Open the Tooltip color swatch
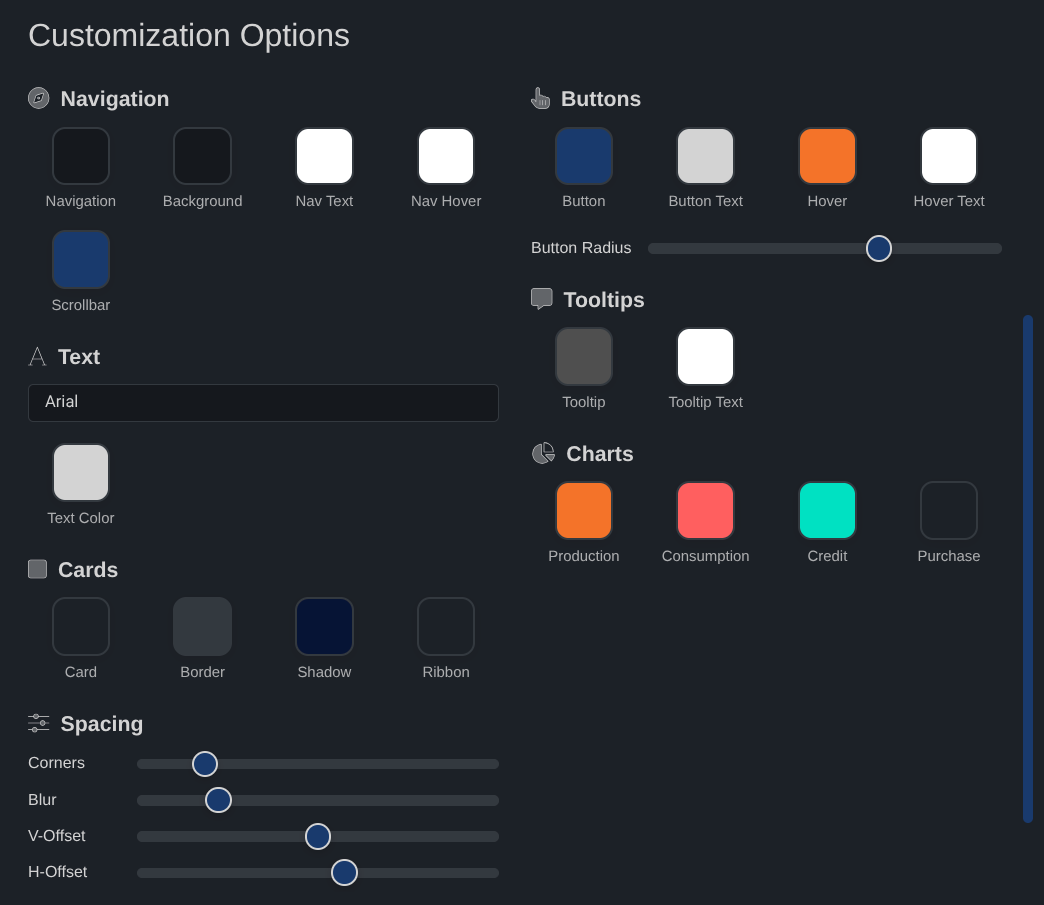Viewport: 1044px width, 905px height. (x=584, y=356)
